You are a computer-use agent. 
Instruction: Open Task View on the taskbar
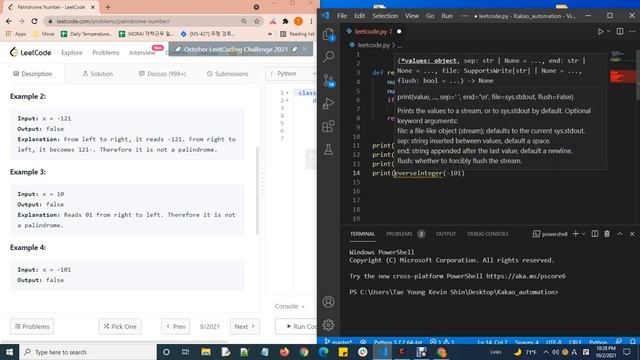(x=185, y=352)
